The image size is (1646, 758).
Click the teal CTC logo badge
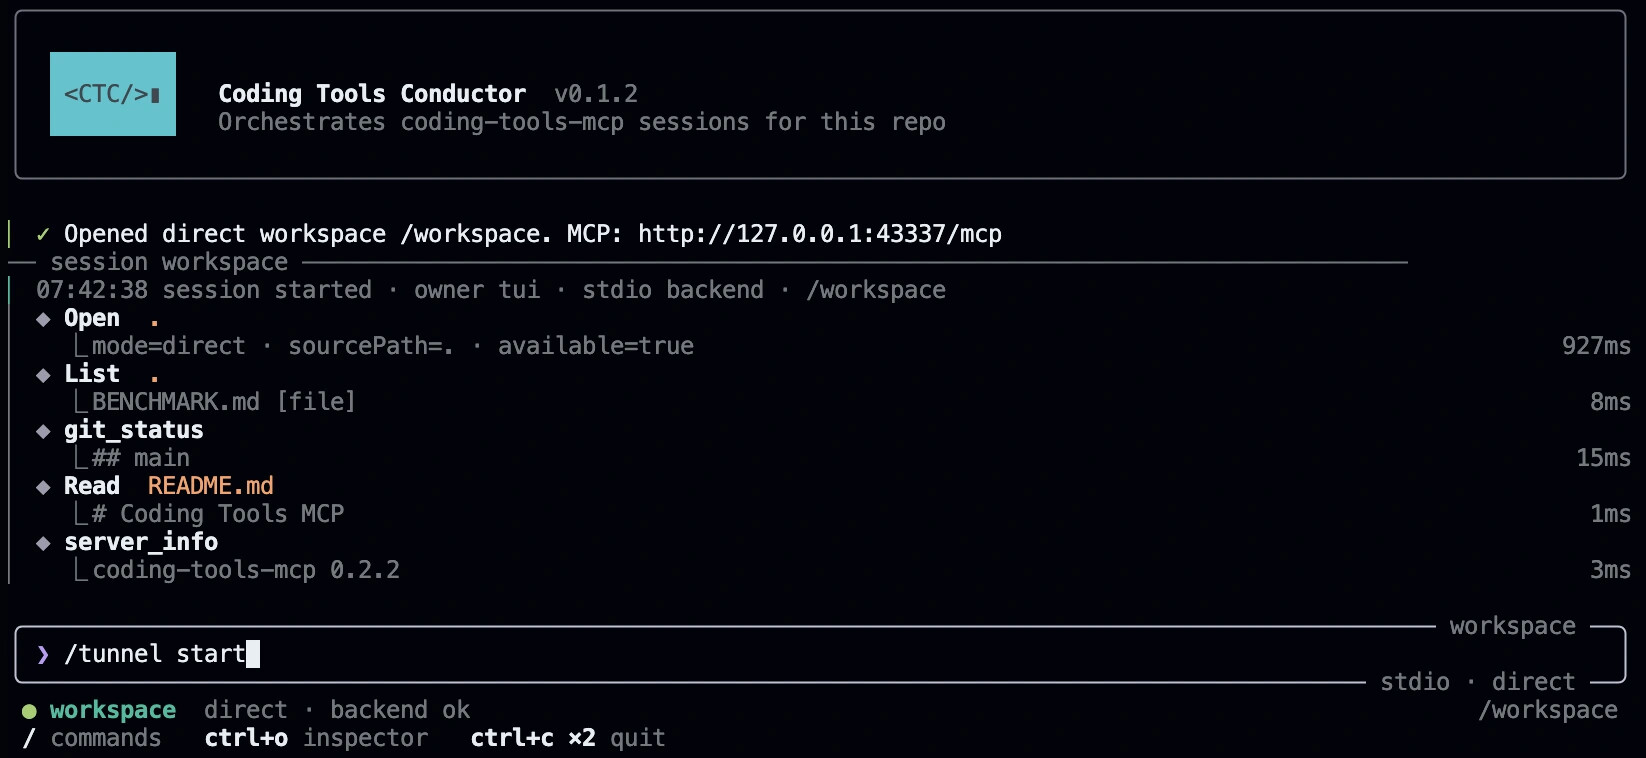(113, 94)
